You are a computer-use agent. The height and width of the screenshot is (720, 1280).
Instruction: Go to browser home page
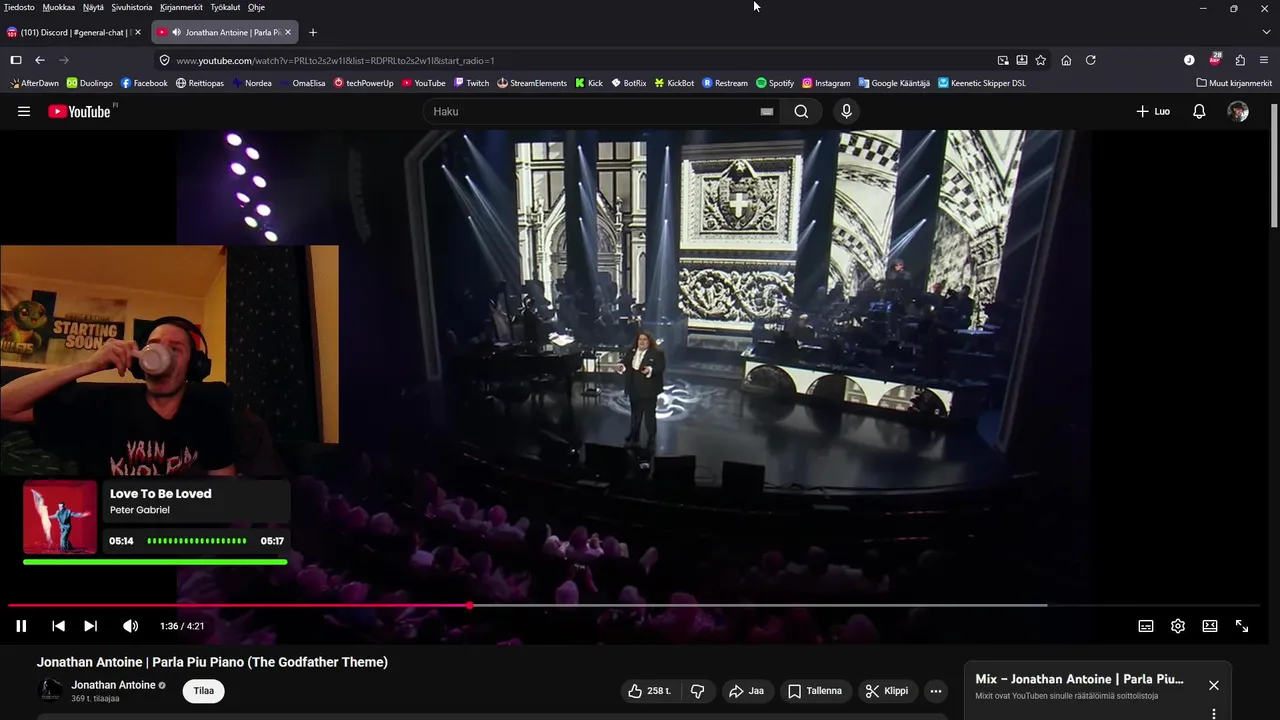pyautogui.click(x=1066, y=60)
